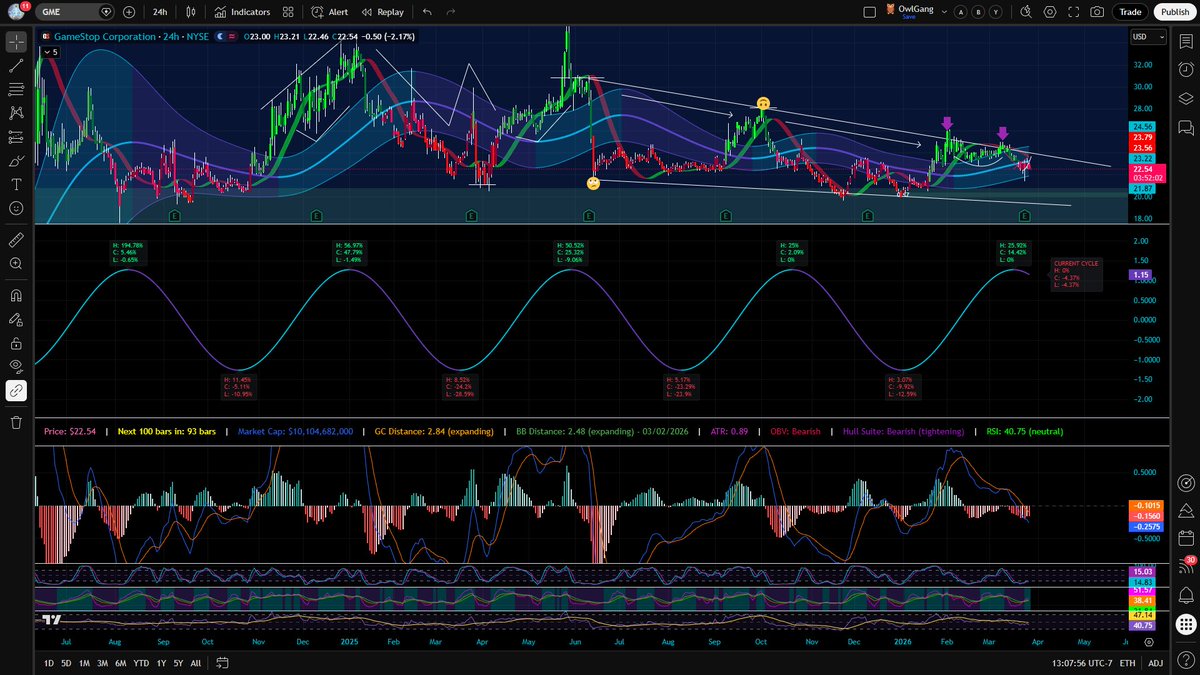Toggle the highlighted drawings sync link tool
The height and width of the screenshot is (675, 1200).
[16, 390]
